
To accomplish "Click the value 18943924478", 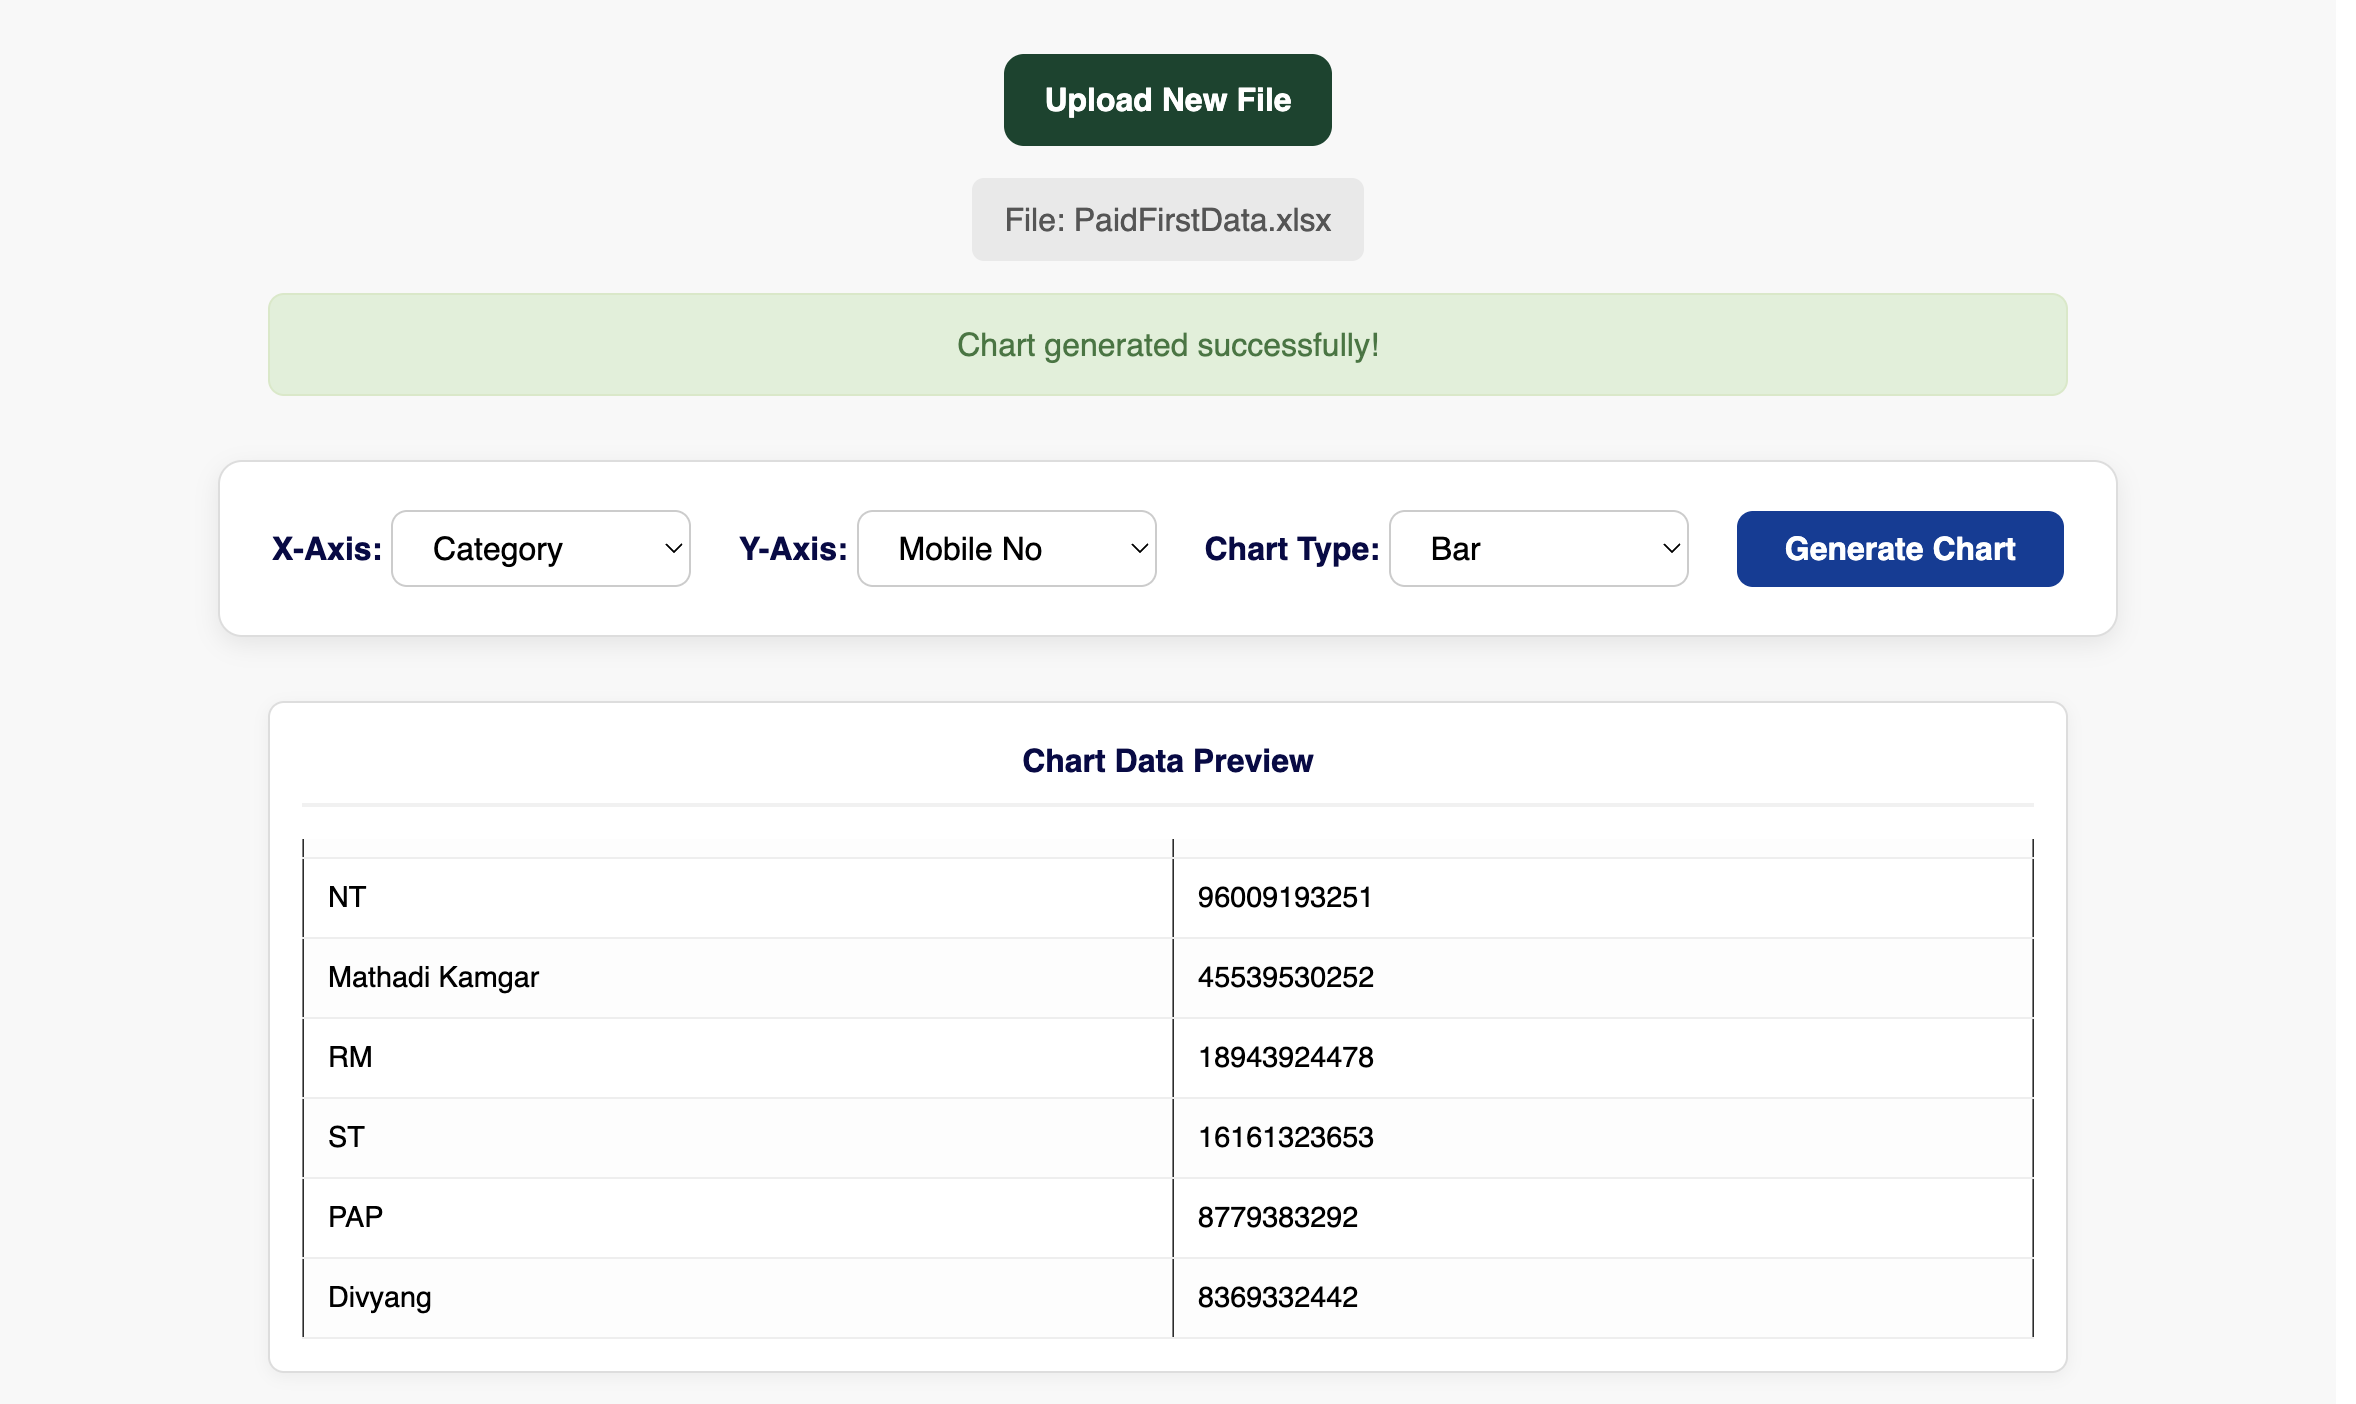I will tap(1285, 1058).
